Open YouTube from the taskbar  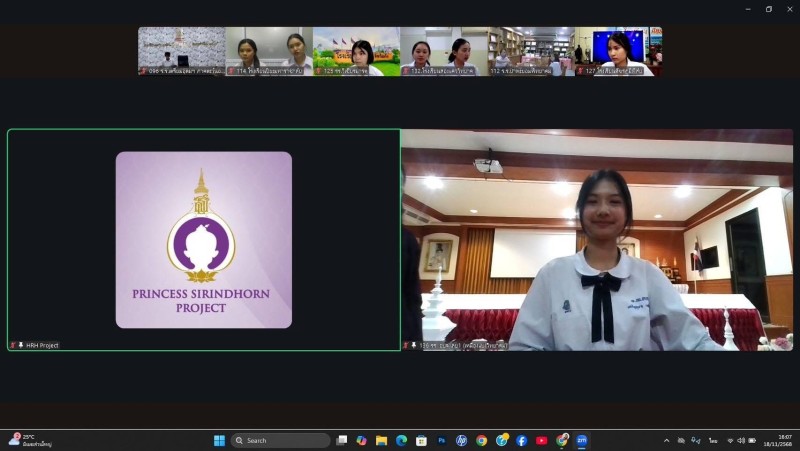[541, 440]
